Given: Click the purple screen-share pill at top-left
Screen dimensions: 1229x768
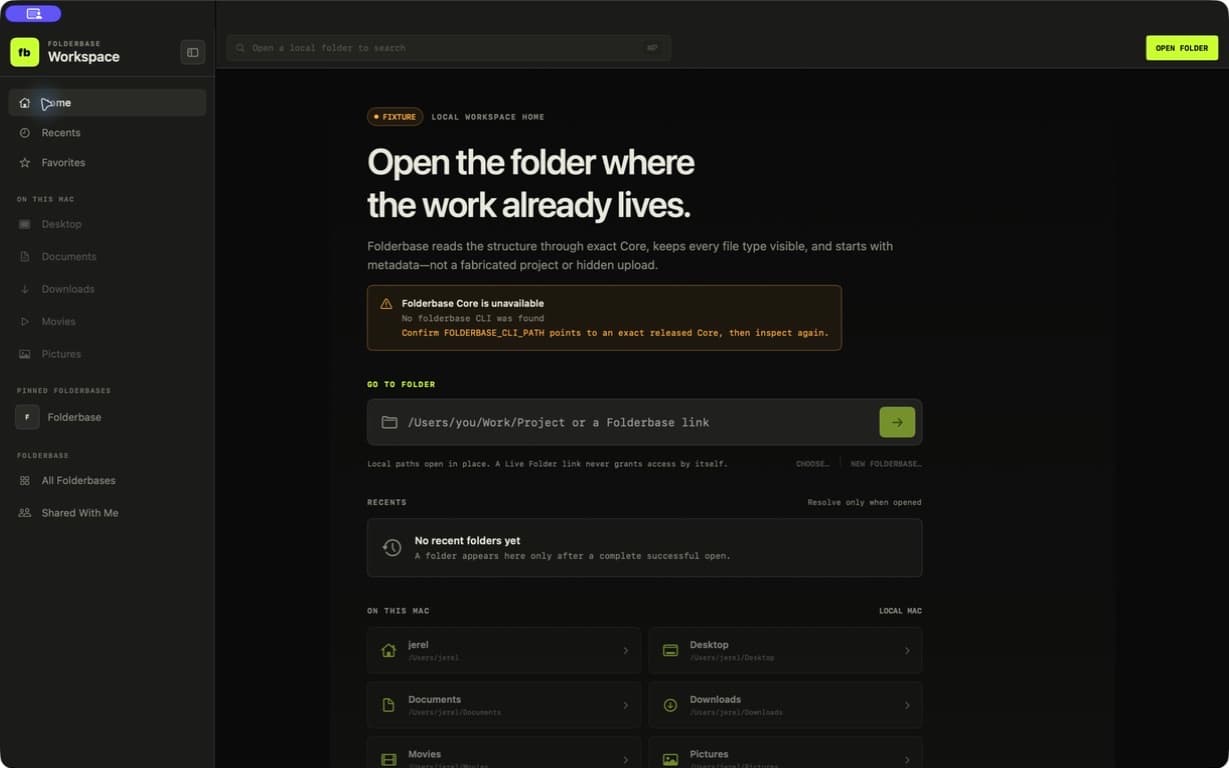Looking at the screenshot, I should 33,14.
